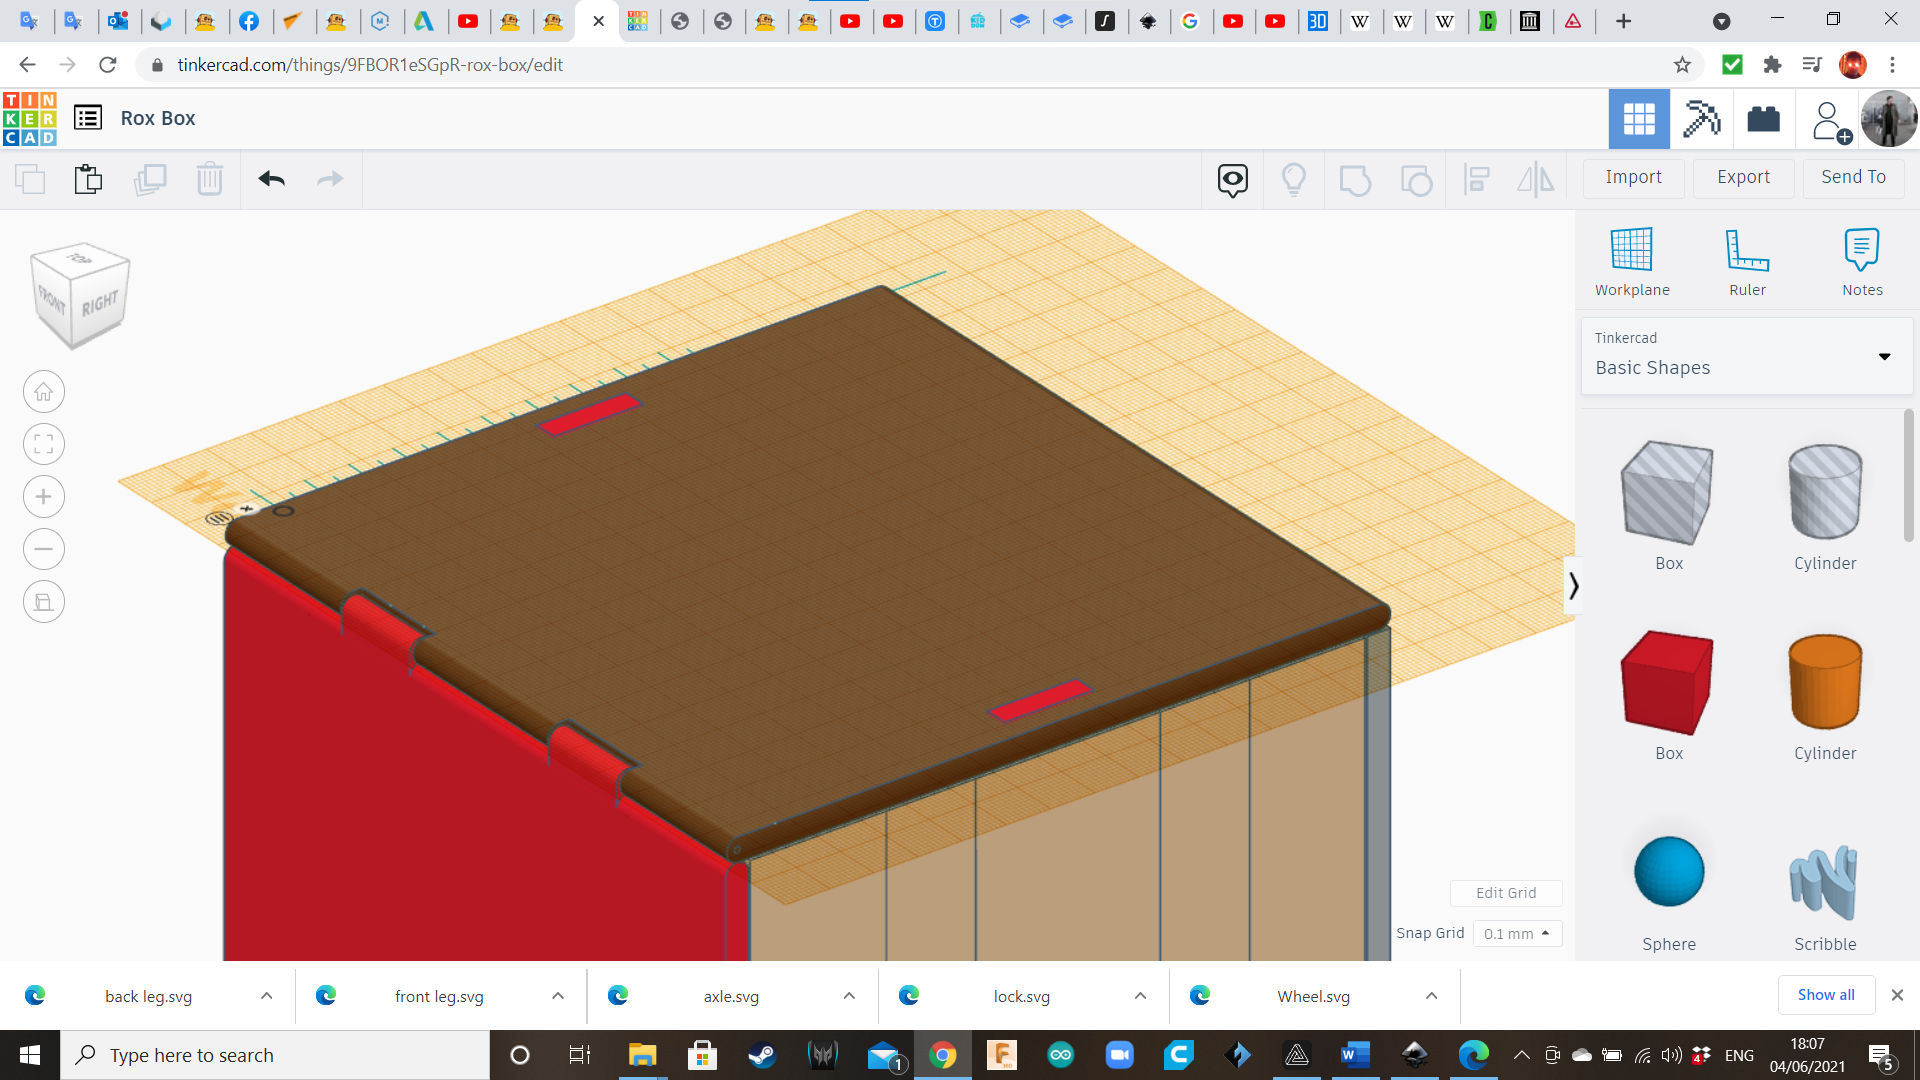The image size is (1920, 1080).
Task: Collapse the shapes panel with chevron
Action: pos(1573,585)
